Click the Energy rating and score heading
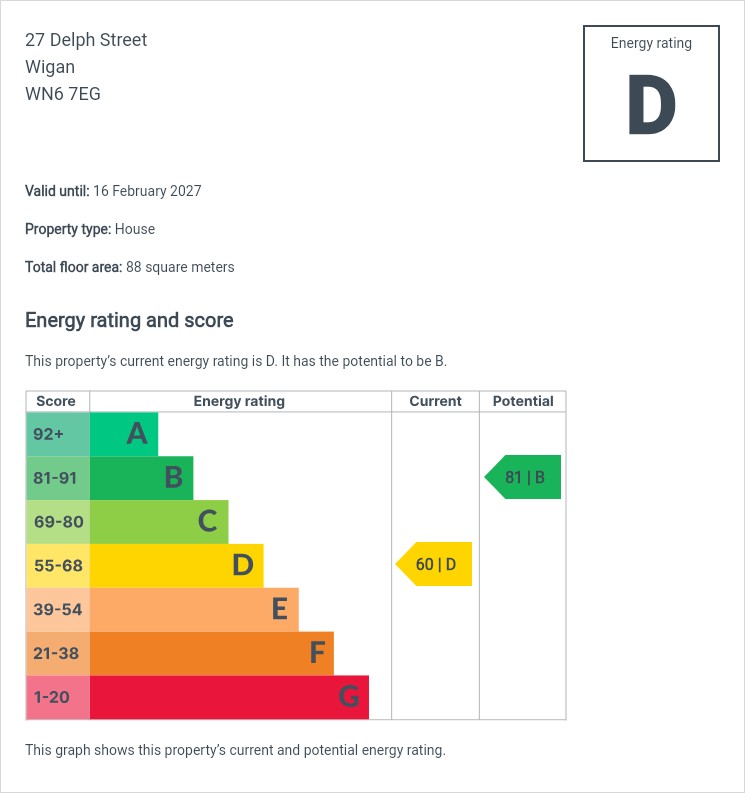This screenshot has width=745, height=793. point(129,321)
